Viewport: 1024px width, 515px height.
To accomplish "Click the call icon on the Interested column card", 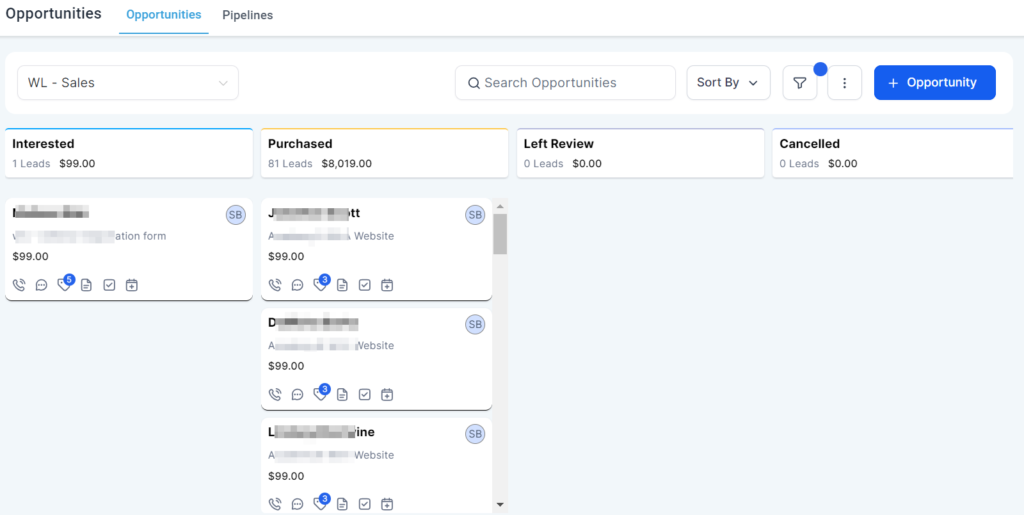I will coord(19,285).
